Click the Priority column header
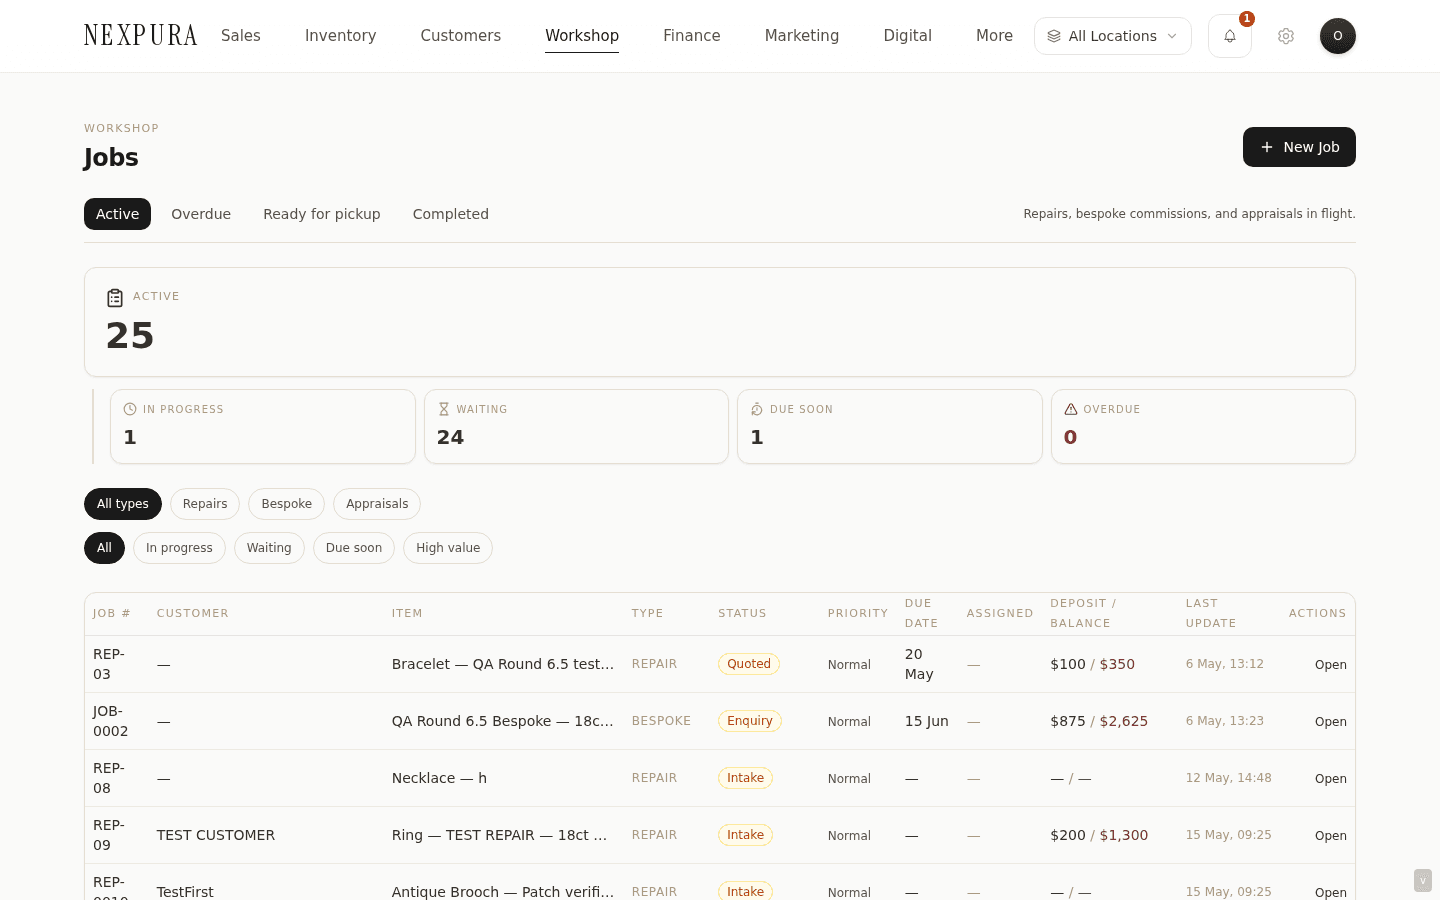 click(x=858, y=614)
